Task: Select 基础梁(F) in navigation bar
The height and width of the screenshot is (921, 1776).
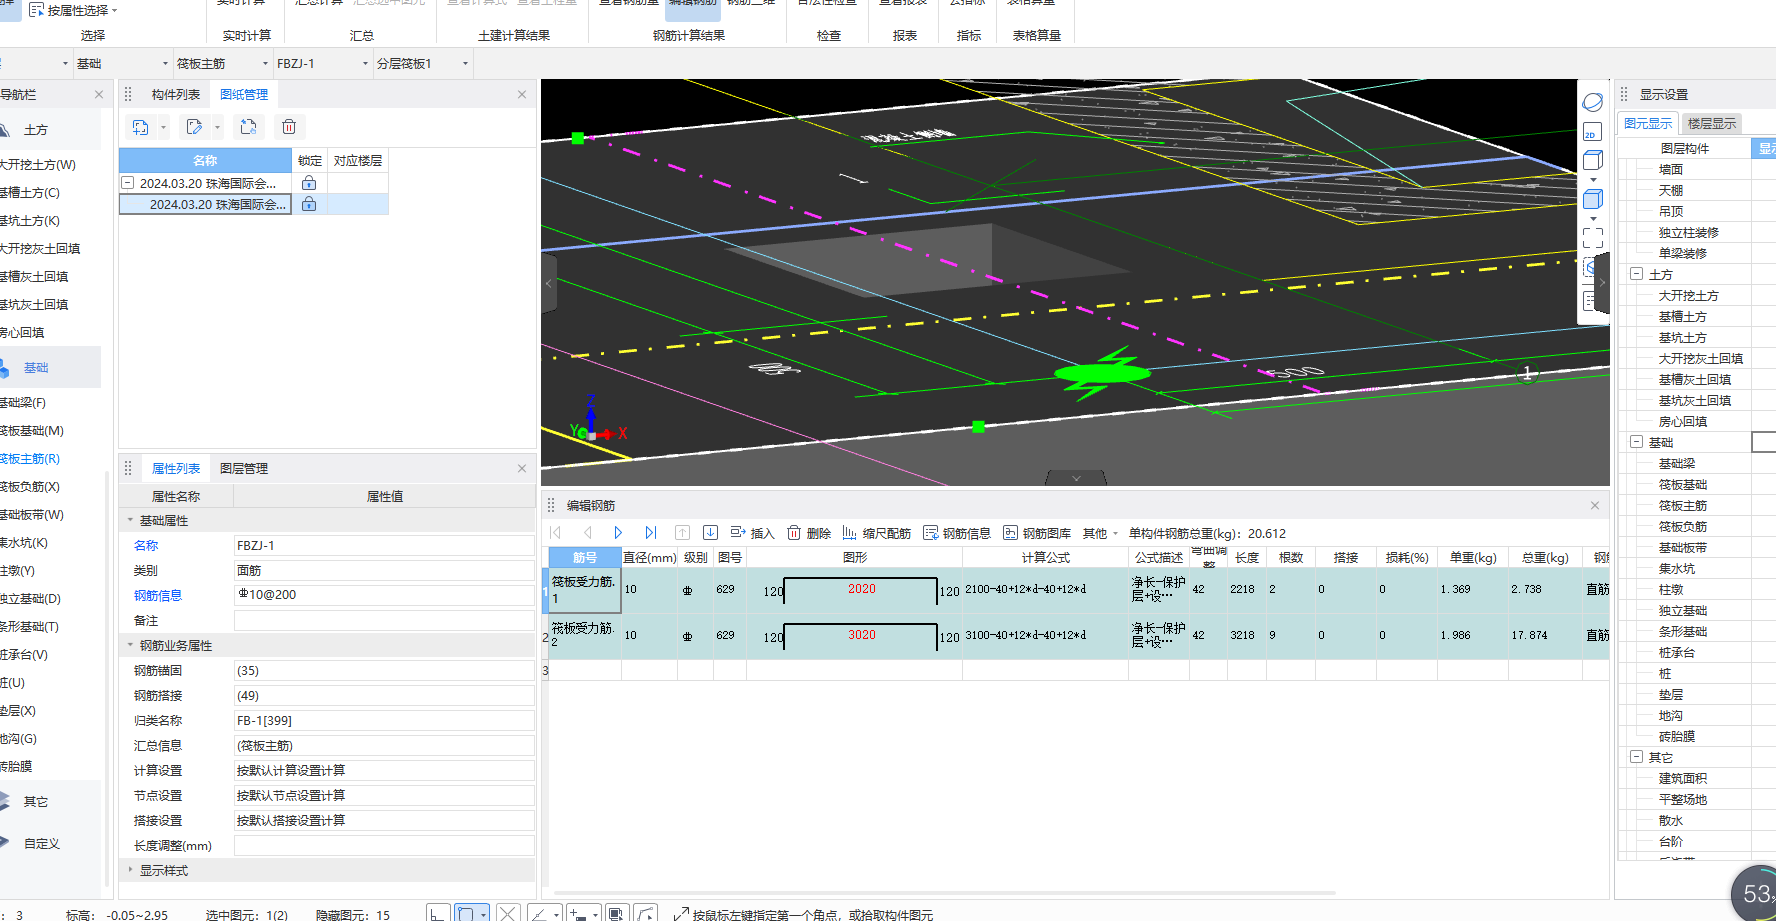Action: pyautogui.click(x=24, y=402)
